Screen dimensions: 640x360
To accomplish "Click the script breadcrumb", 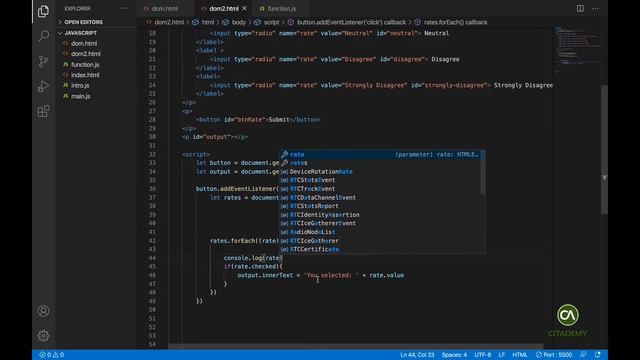I will tap(267, 22).
